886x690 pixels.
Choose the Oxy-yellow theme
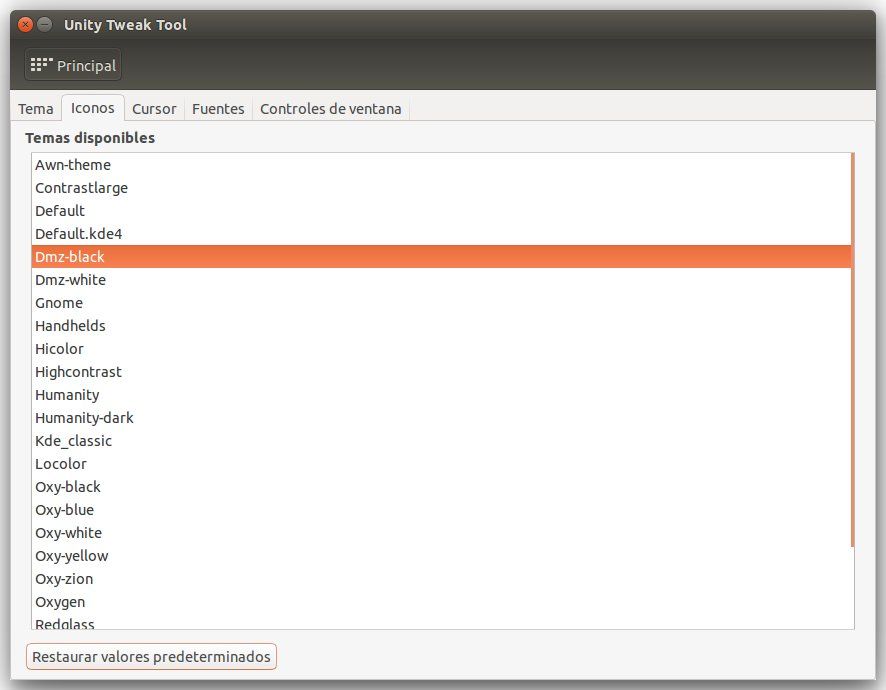441,556
